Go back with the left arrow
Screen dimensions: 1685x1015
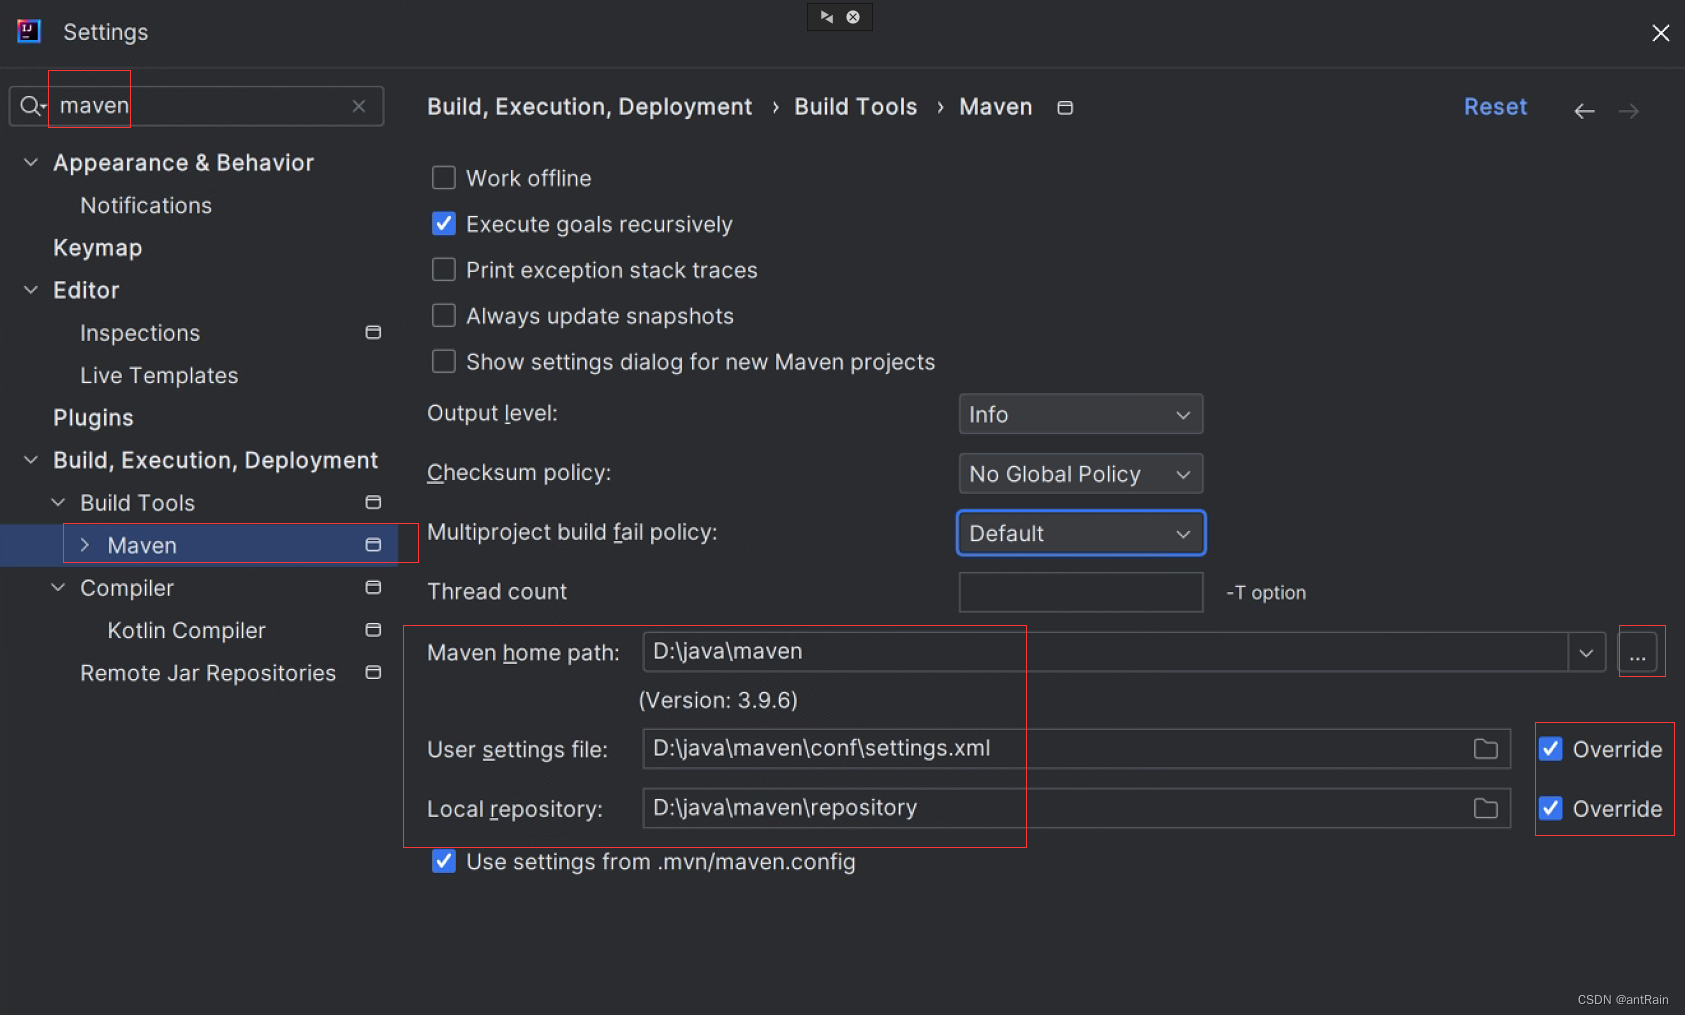click(x=1584, y=111)
